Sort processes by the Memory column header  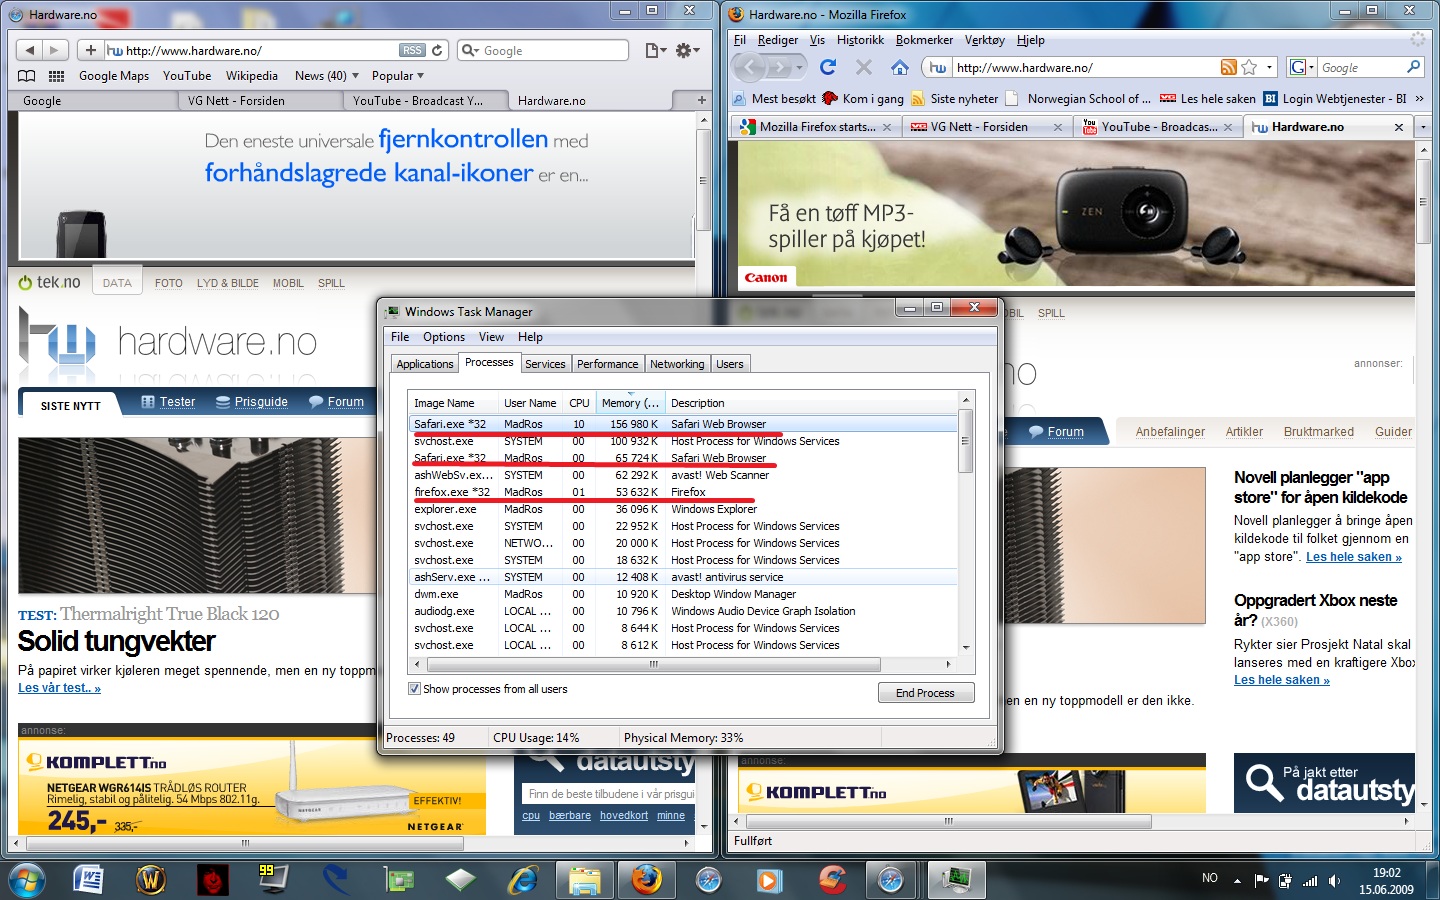pos(630,403)
